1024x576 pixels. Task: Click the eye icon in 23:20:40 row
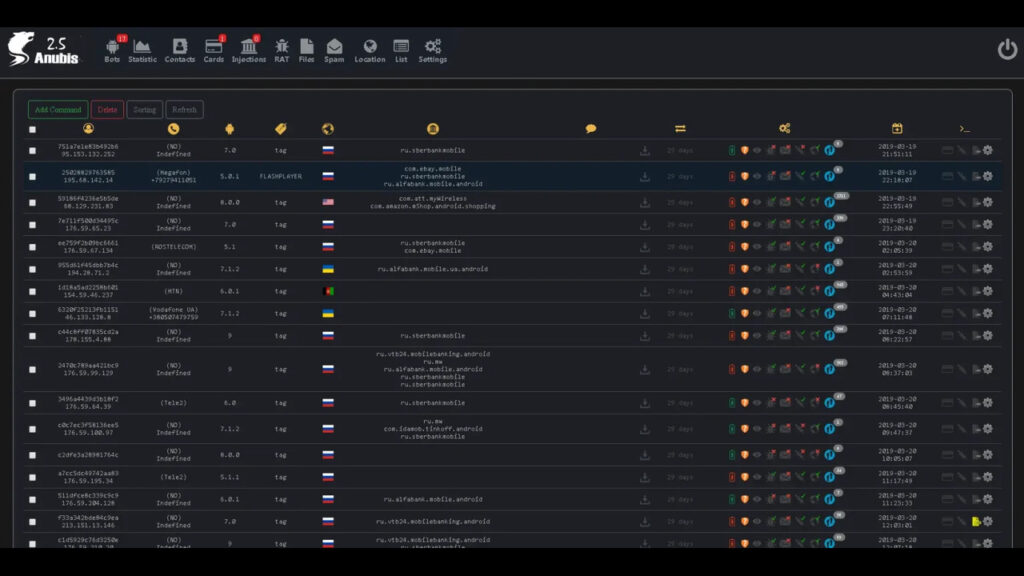pyautogui.click(x=758, y=225)
